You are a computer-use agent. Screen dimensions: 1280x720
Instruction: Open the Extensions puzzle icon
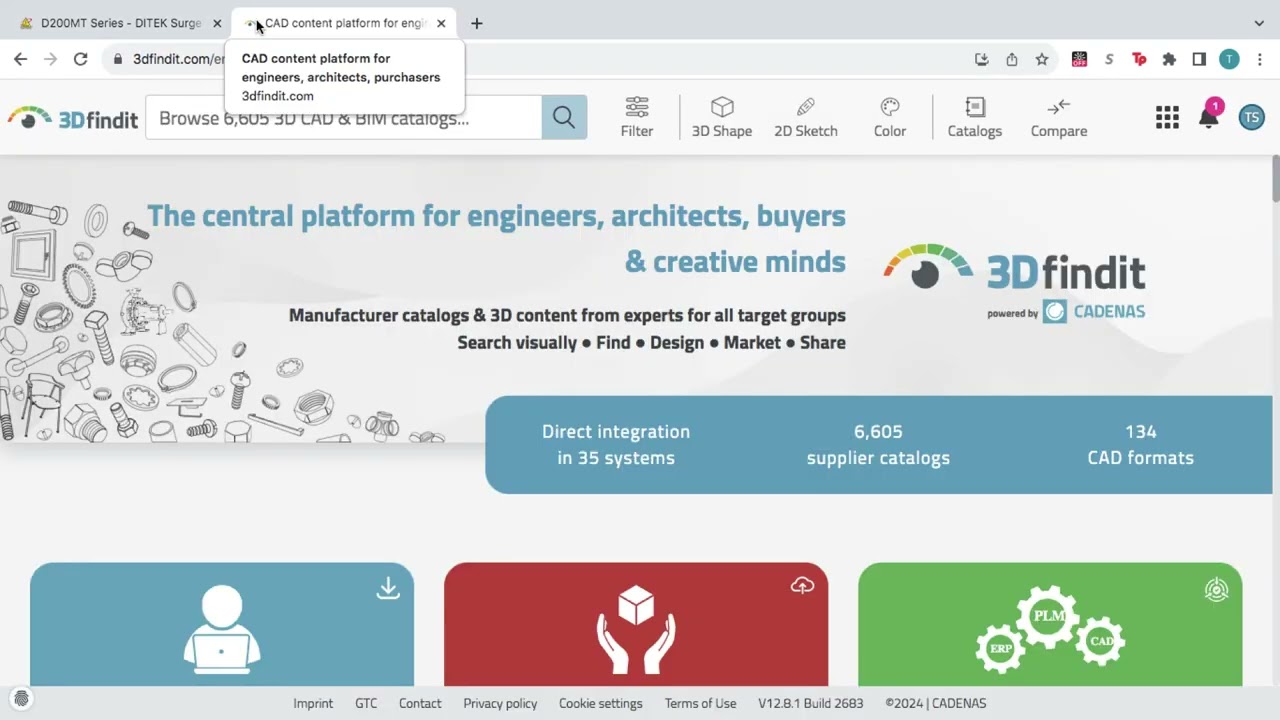point(1169,59)
